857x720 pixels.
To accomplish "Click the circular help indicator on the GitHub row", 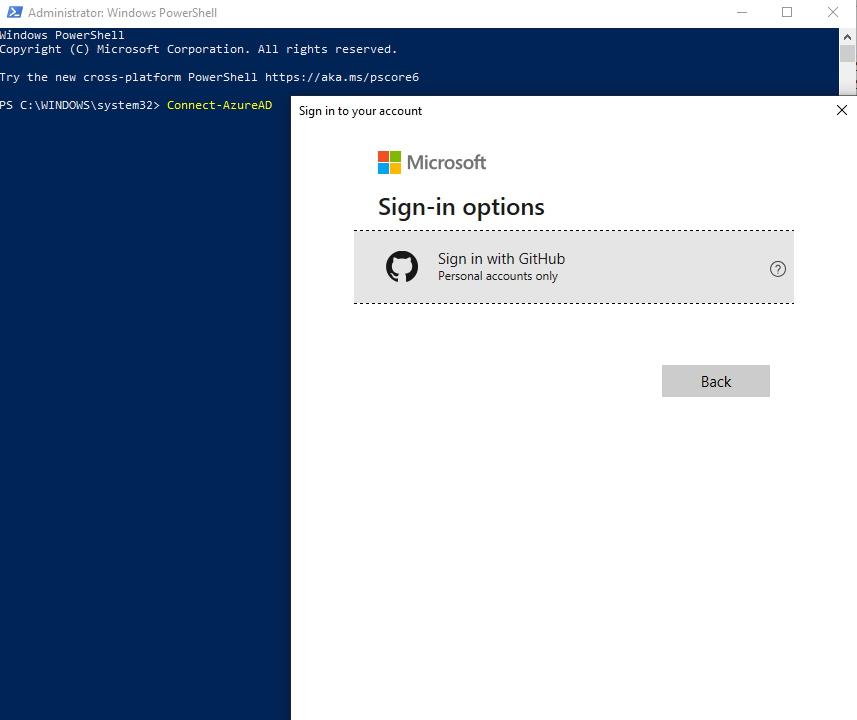I will tap(777, 268).
